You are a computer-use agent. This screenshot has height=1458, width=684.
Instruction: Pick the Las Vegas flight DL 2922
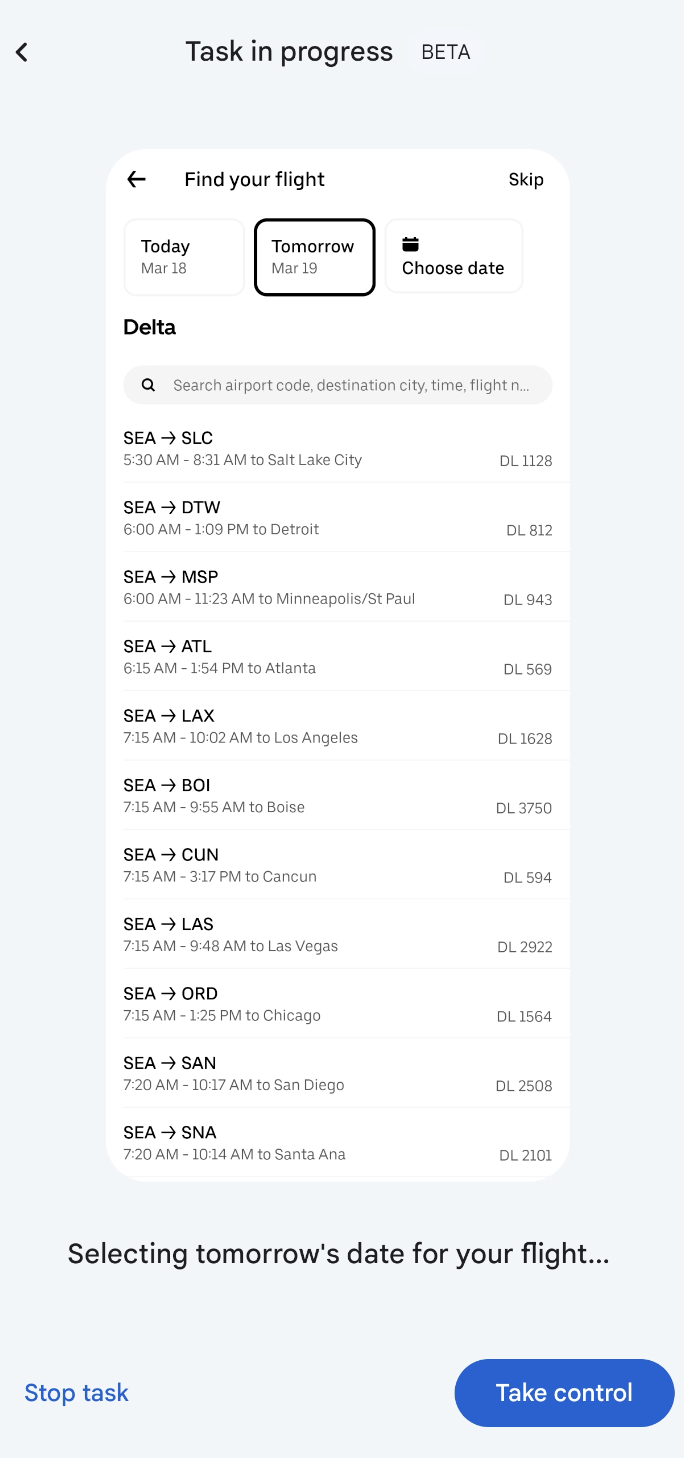click(x=337, y=935)
